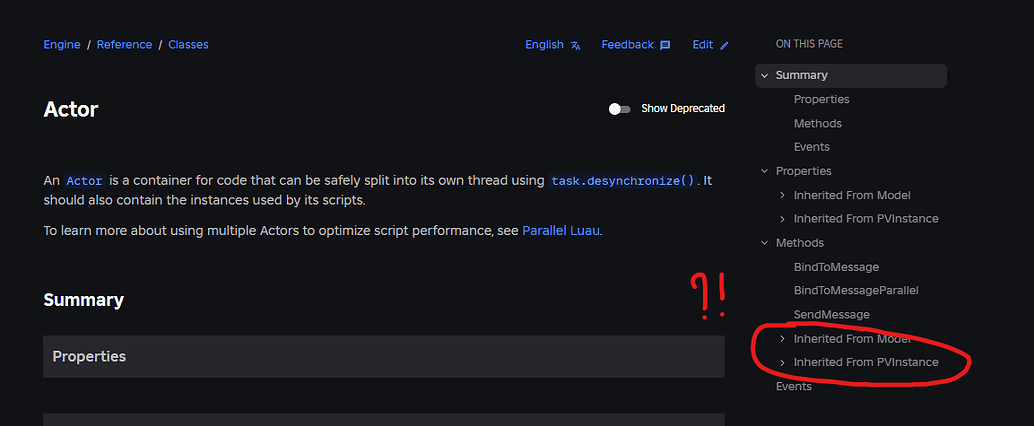Jump to BindToMessageParallel method
This screenshot has height=426, width=1034.
coord(855,290)
